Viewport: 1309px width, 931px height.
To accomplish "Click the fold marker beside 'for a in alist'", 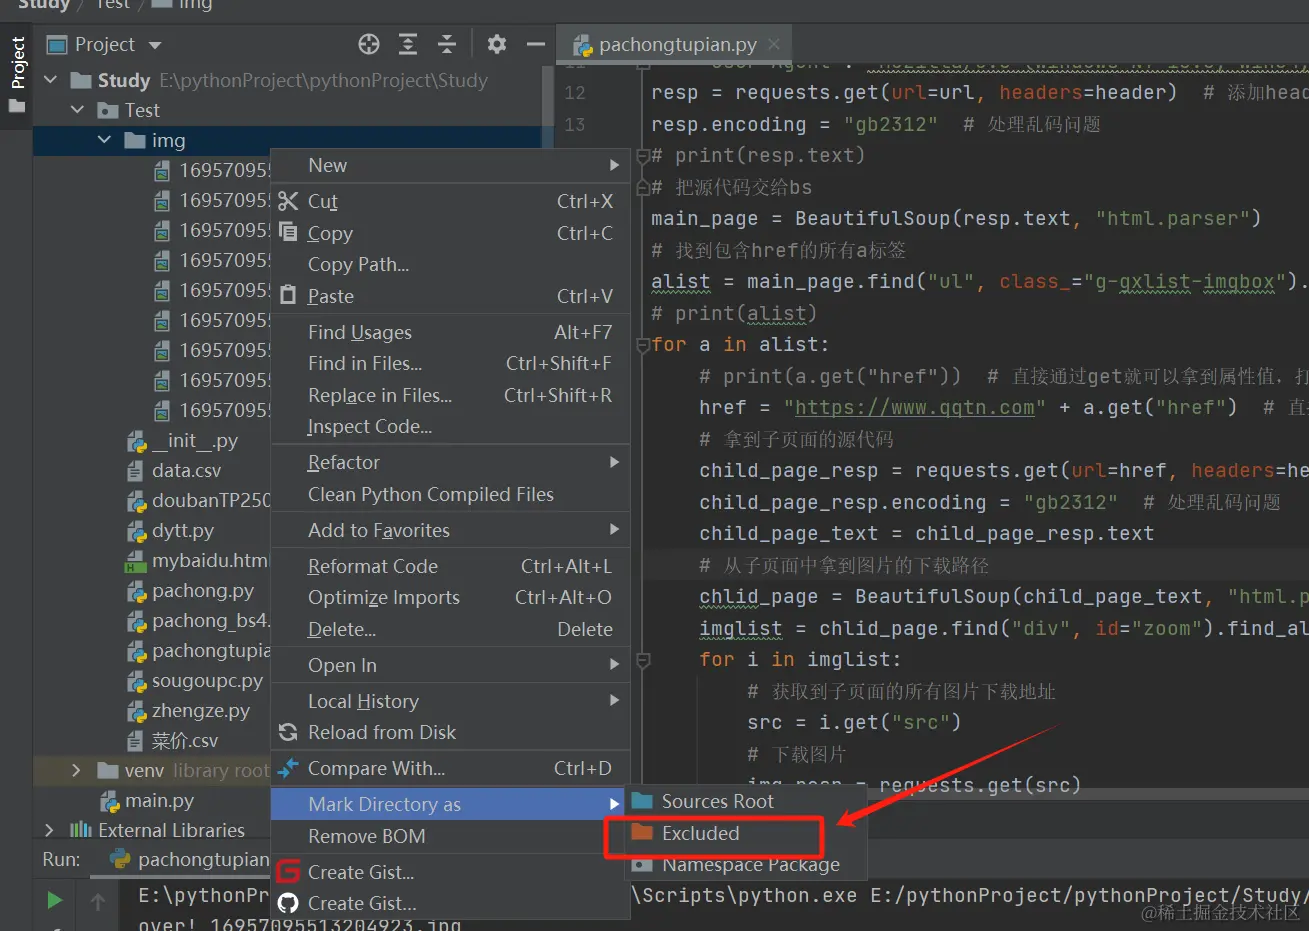I will (x=643, y=344).
